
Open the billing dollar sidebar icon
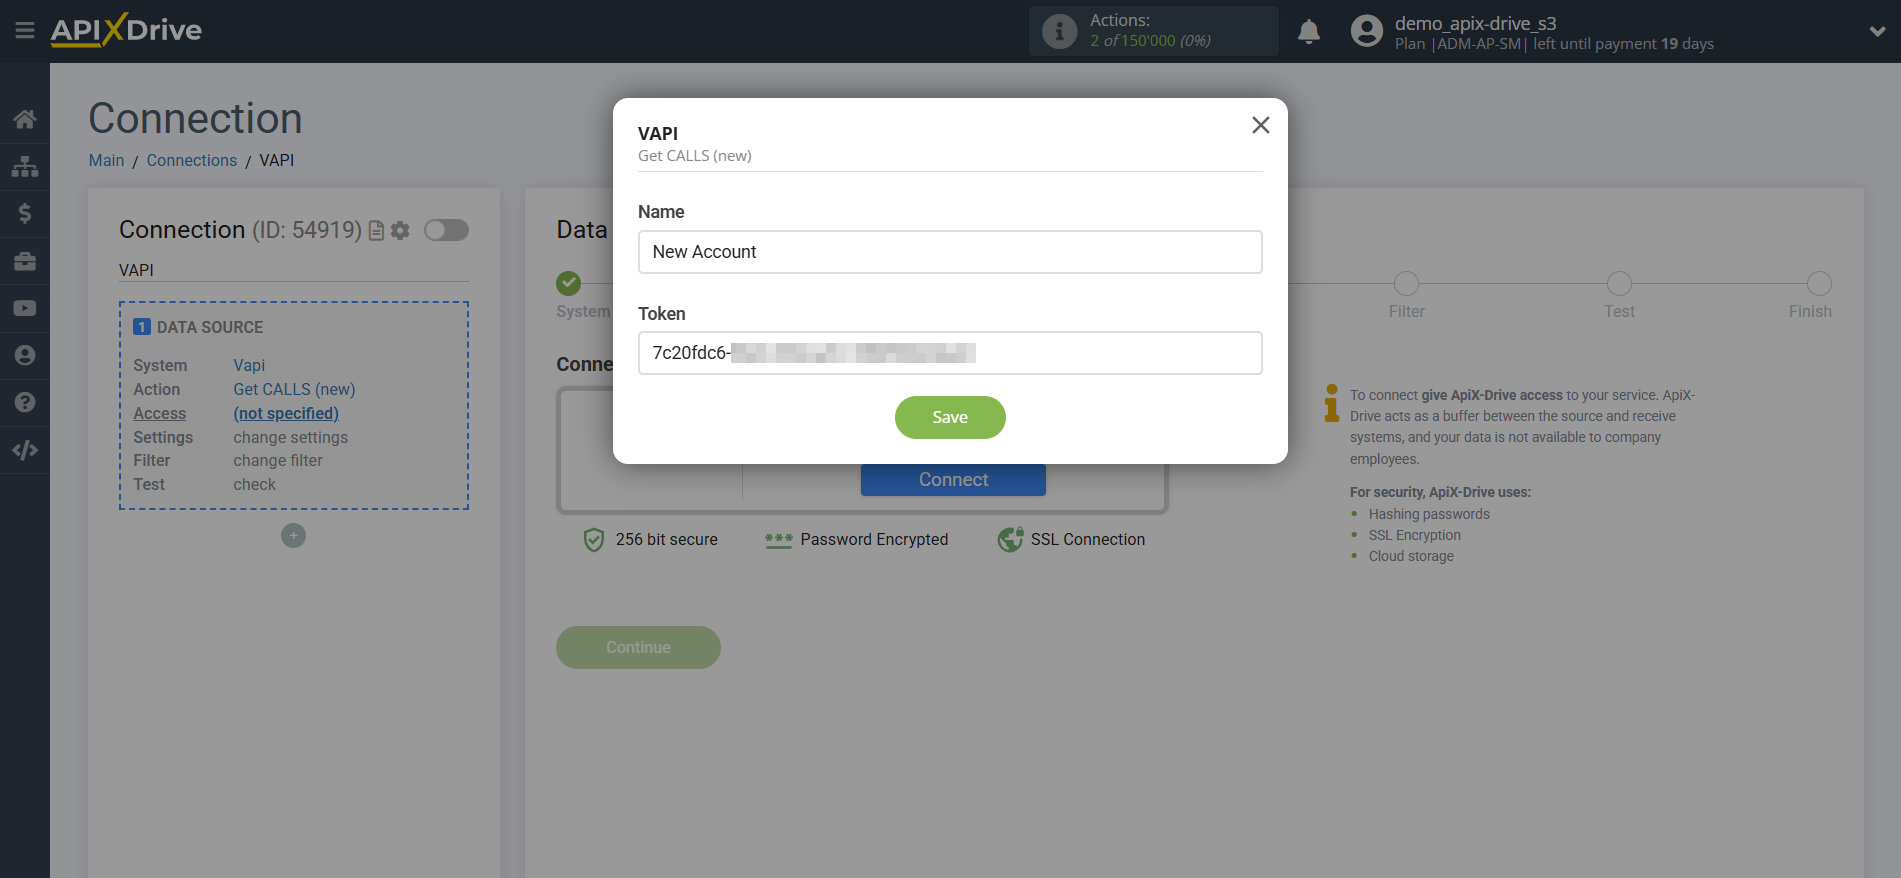25,213
